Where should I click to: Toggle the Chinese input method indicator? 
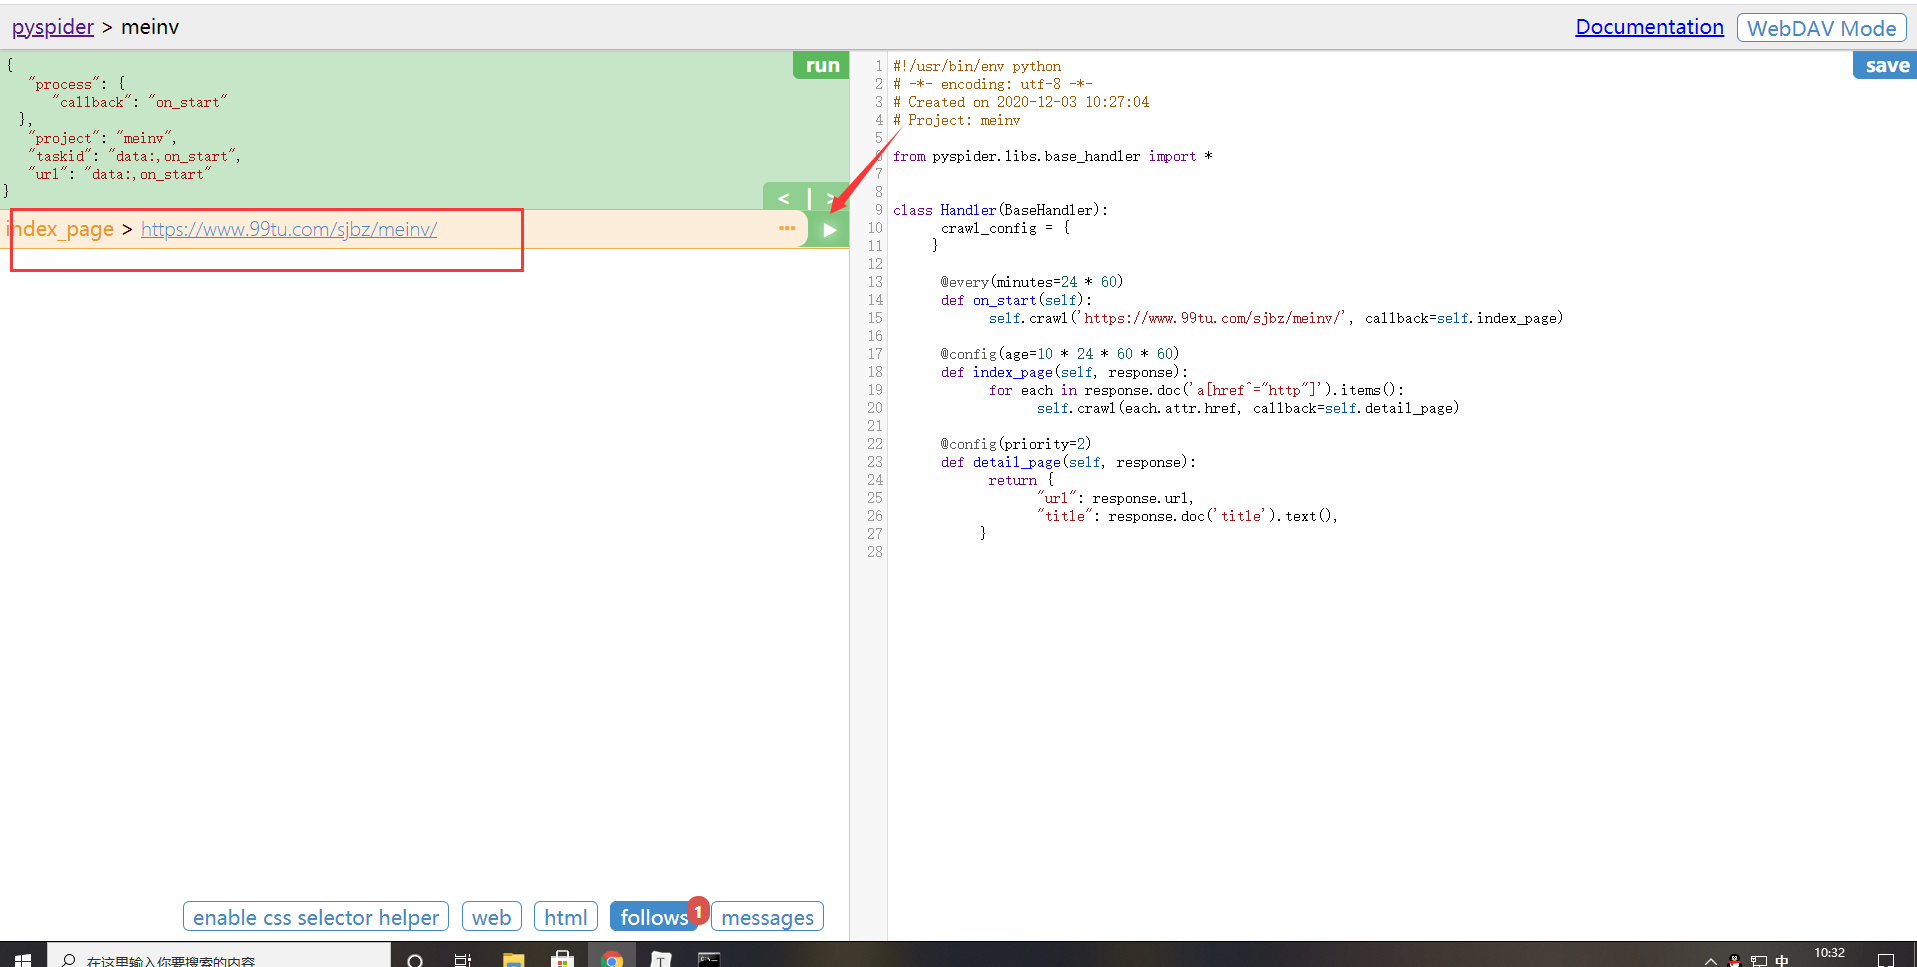pyautogui.click(x=1782, y=961)
